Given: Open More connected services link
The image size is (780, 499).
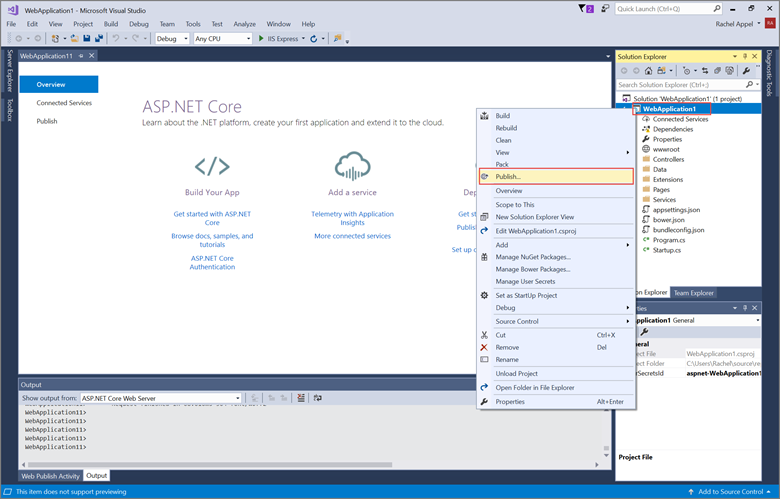Looking at the screenshot, I should [x=353, y=236].
